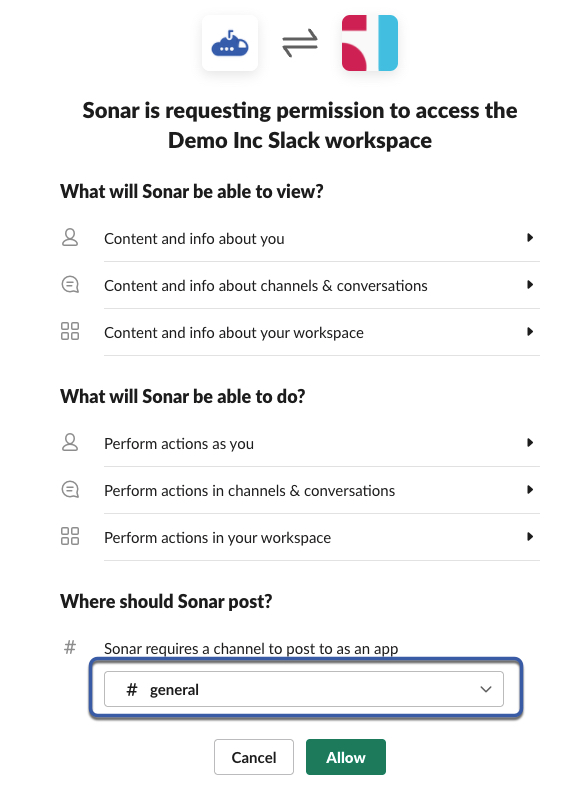
Task: Click grid icon beside Perform actions in your workspace
Action: click(x=70, y=536)
